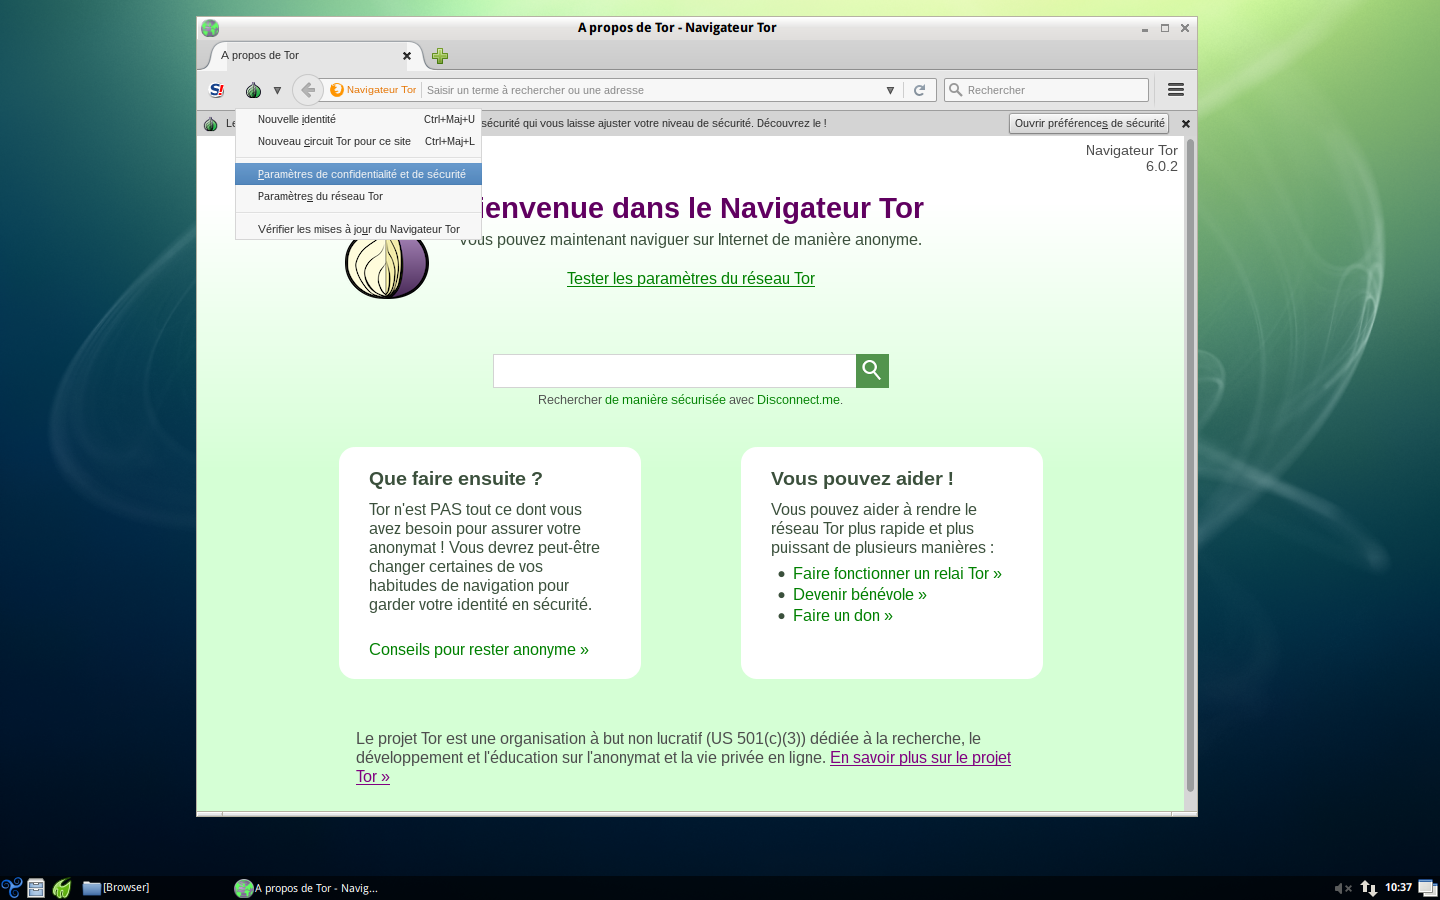Image resolution: width=1440 pixels, height=900 pixels.
Task: Click the page vertical scrollbar
Action: (x=1190, y=465)
